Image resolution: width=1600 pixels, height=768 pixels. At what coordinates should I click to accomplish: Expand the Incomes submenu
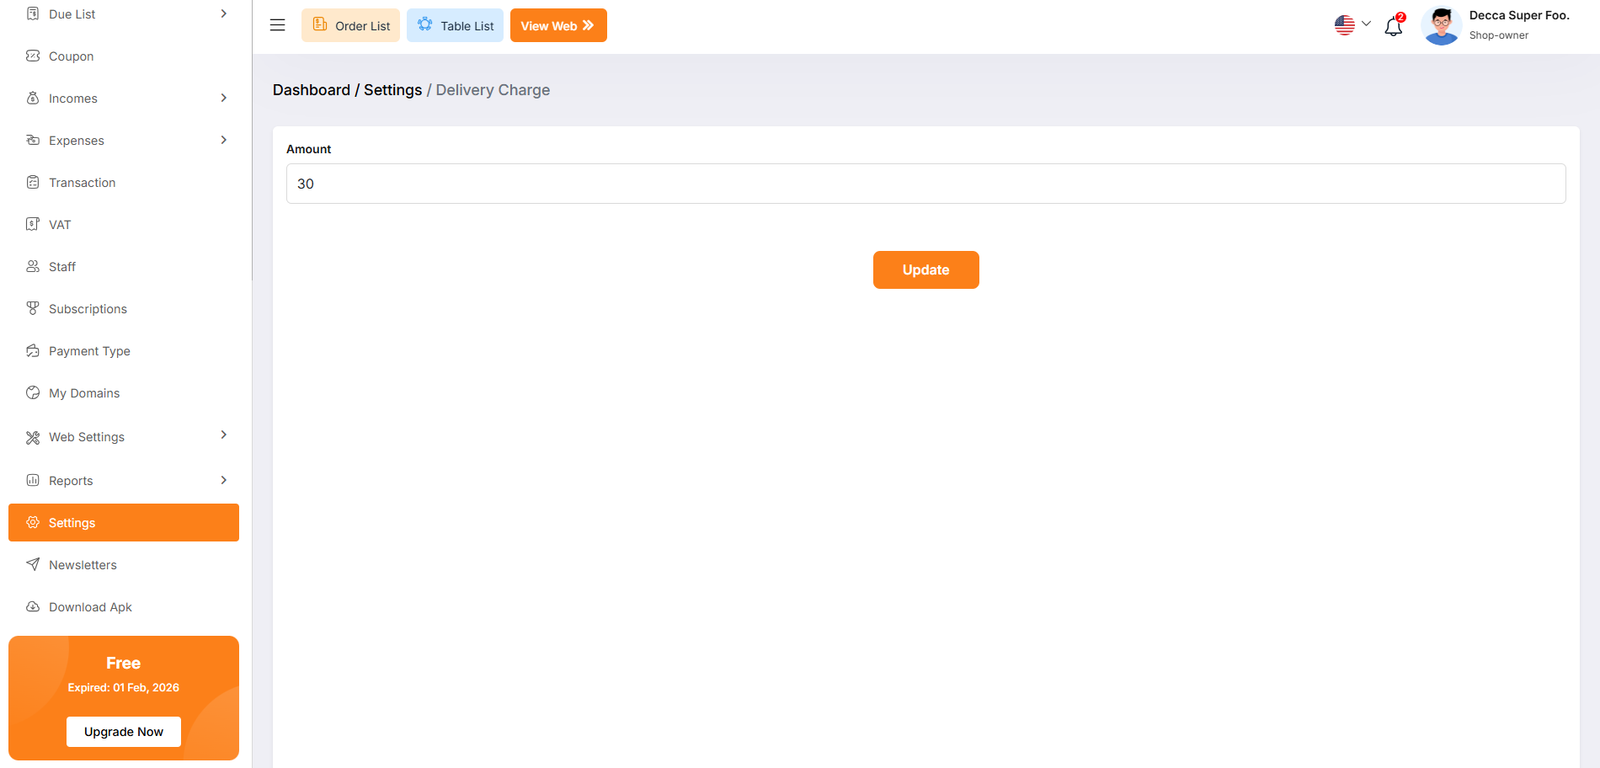coord(223,98)
